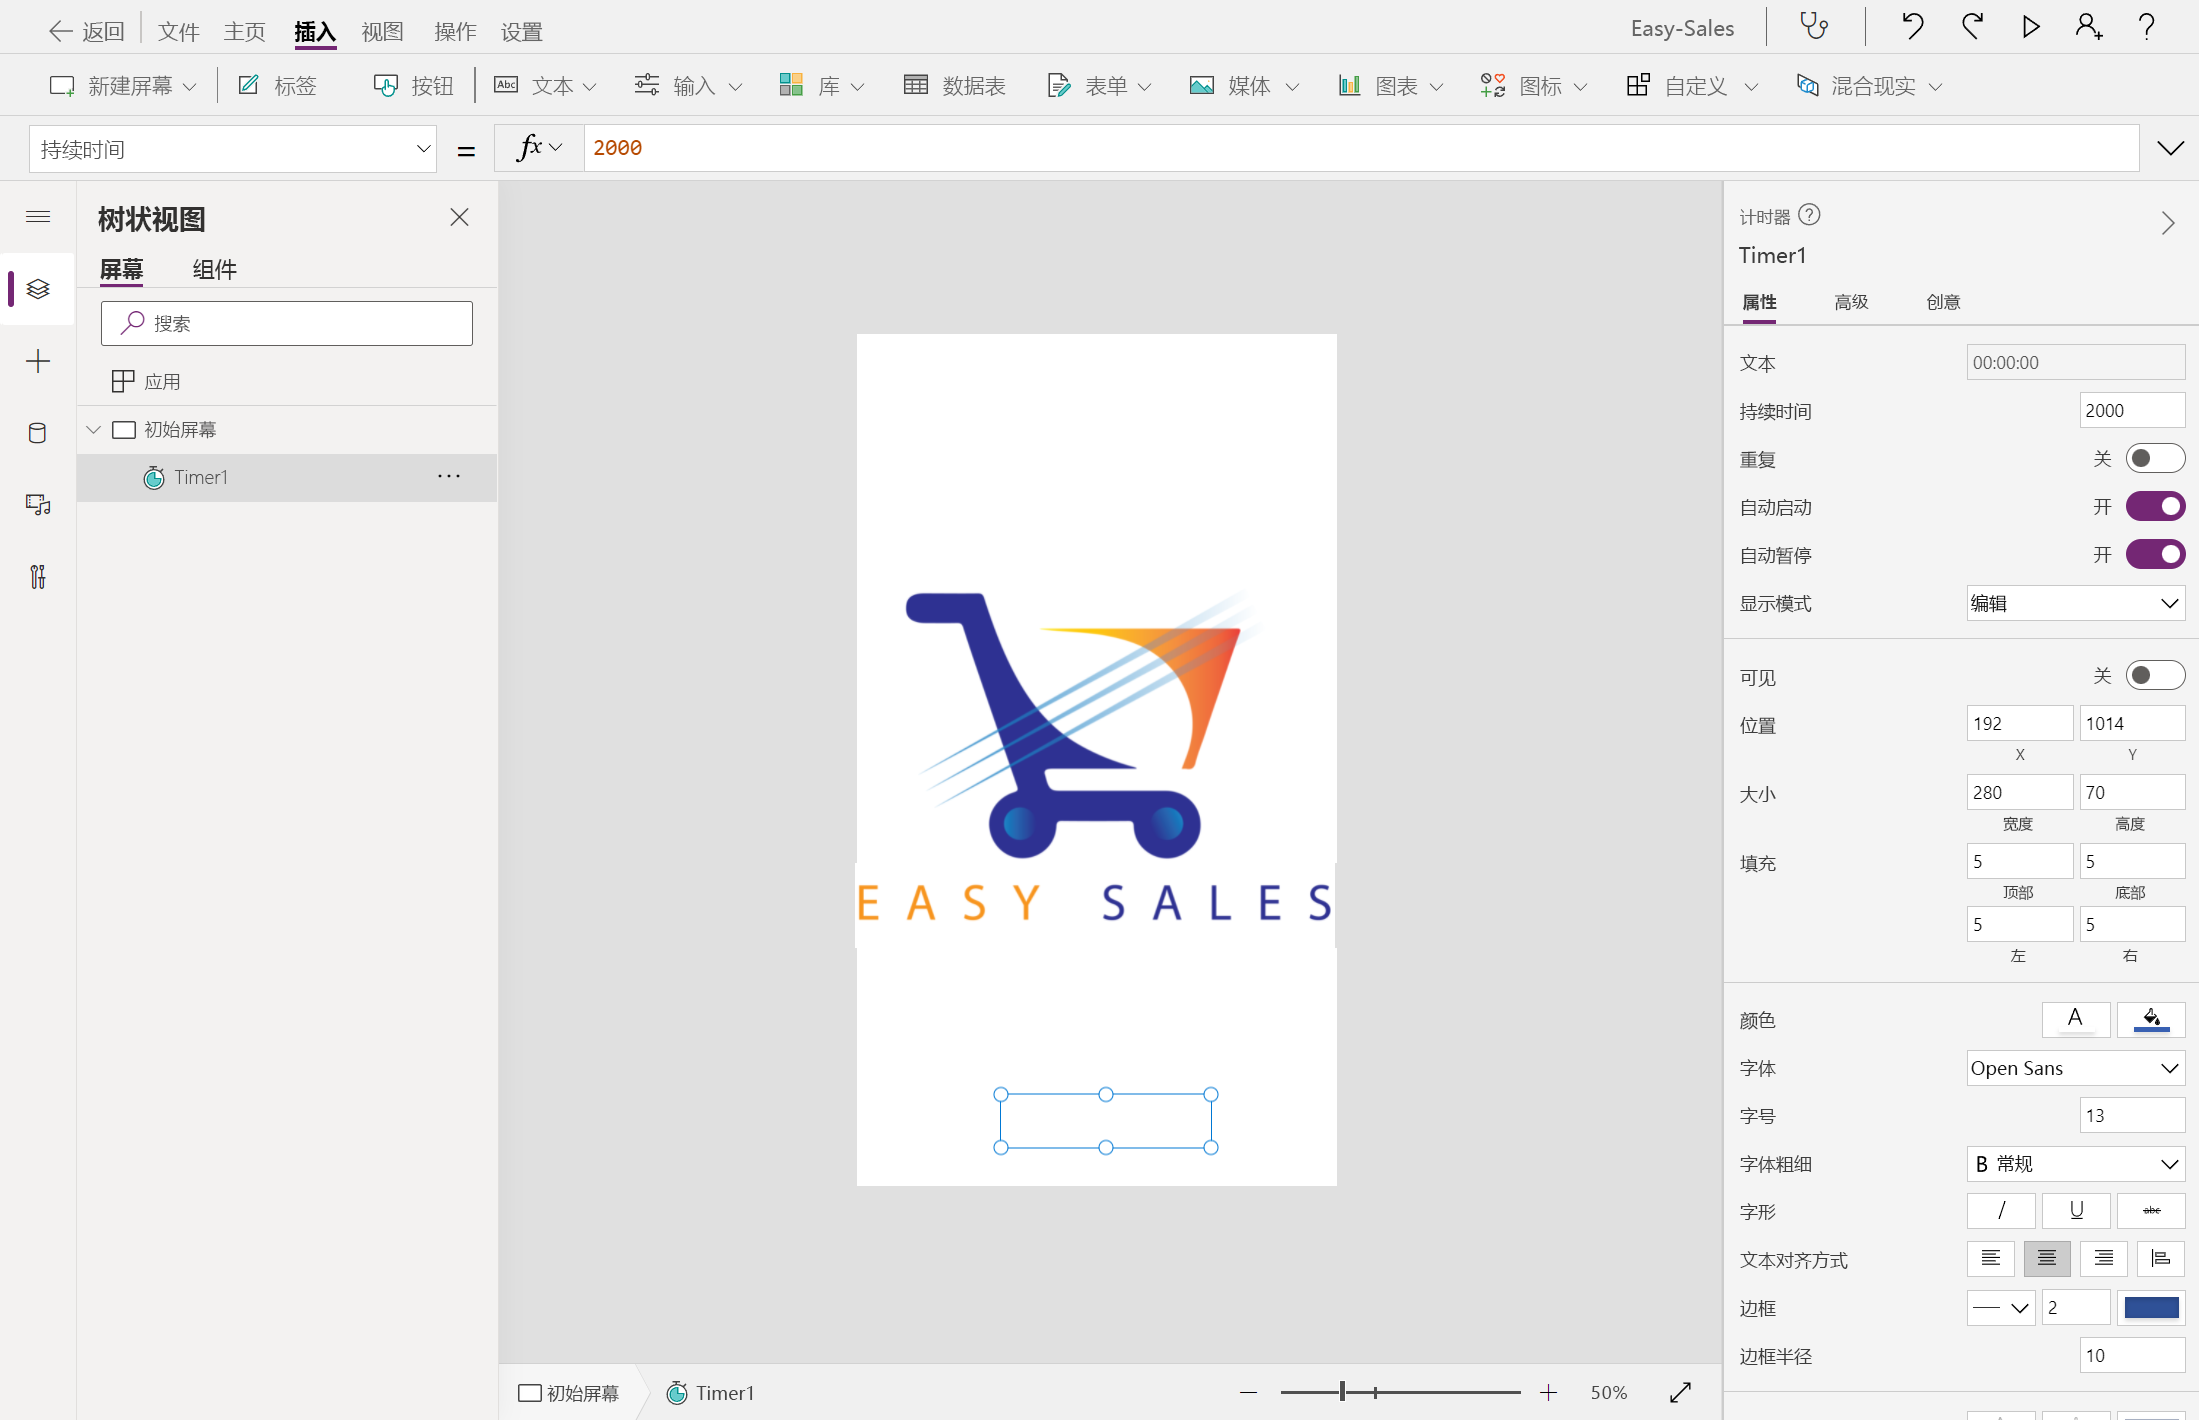Open the tree view layers icon
This screenshot has height=1420, width=2199.
click(38, 289)
